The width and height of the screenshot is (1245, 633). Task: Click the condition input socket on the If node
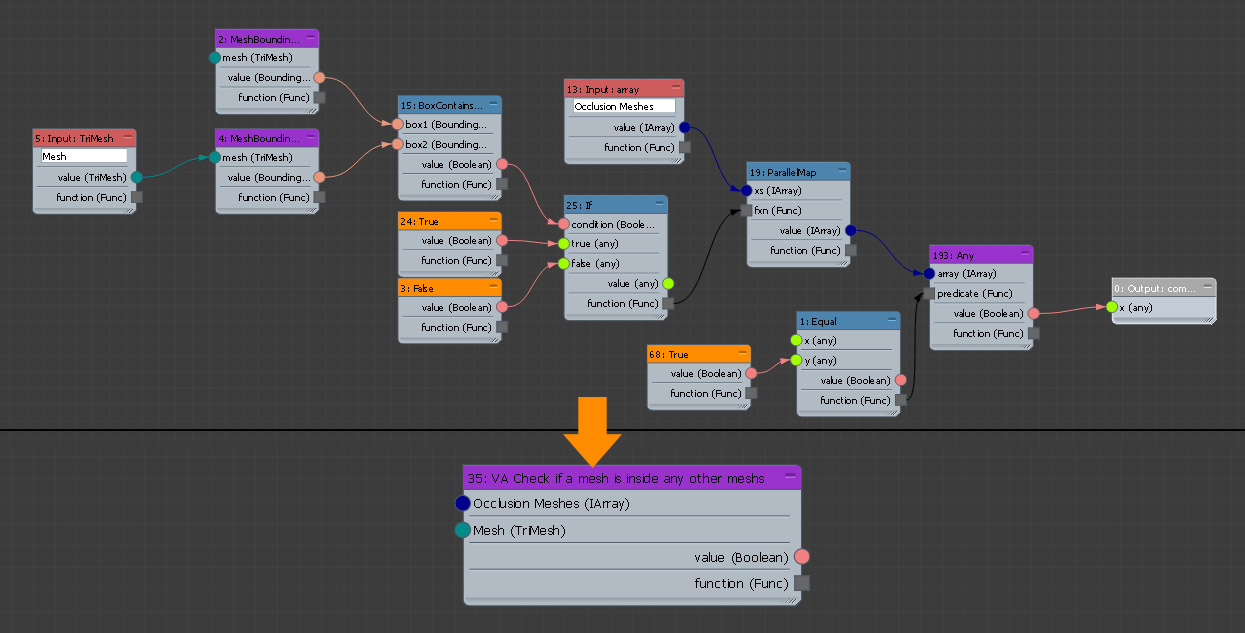click(x=564, y=224)
